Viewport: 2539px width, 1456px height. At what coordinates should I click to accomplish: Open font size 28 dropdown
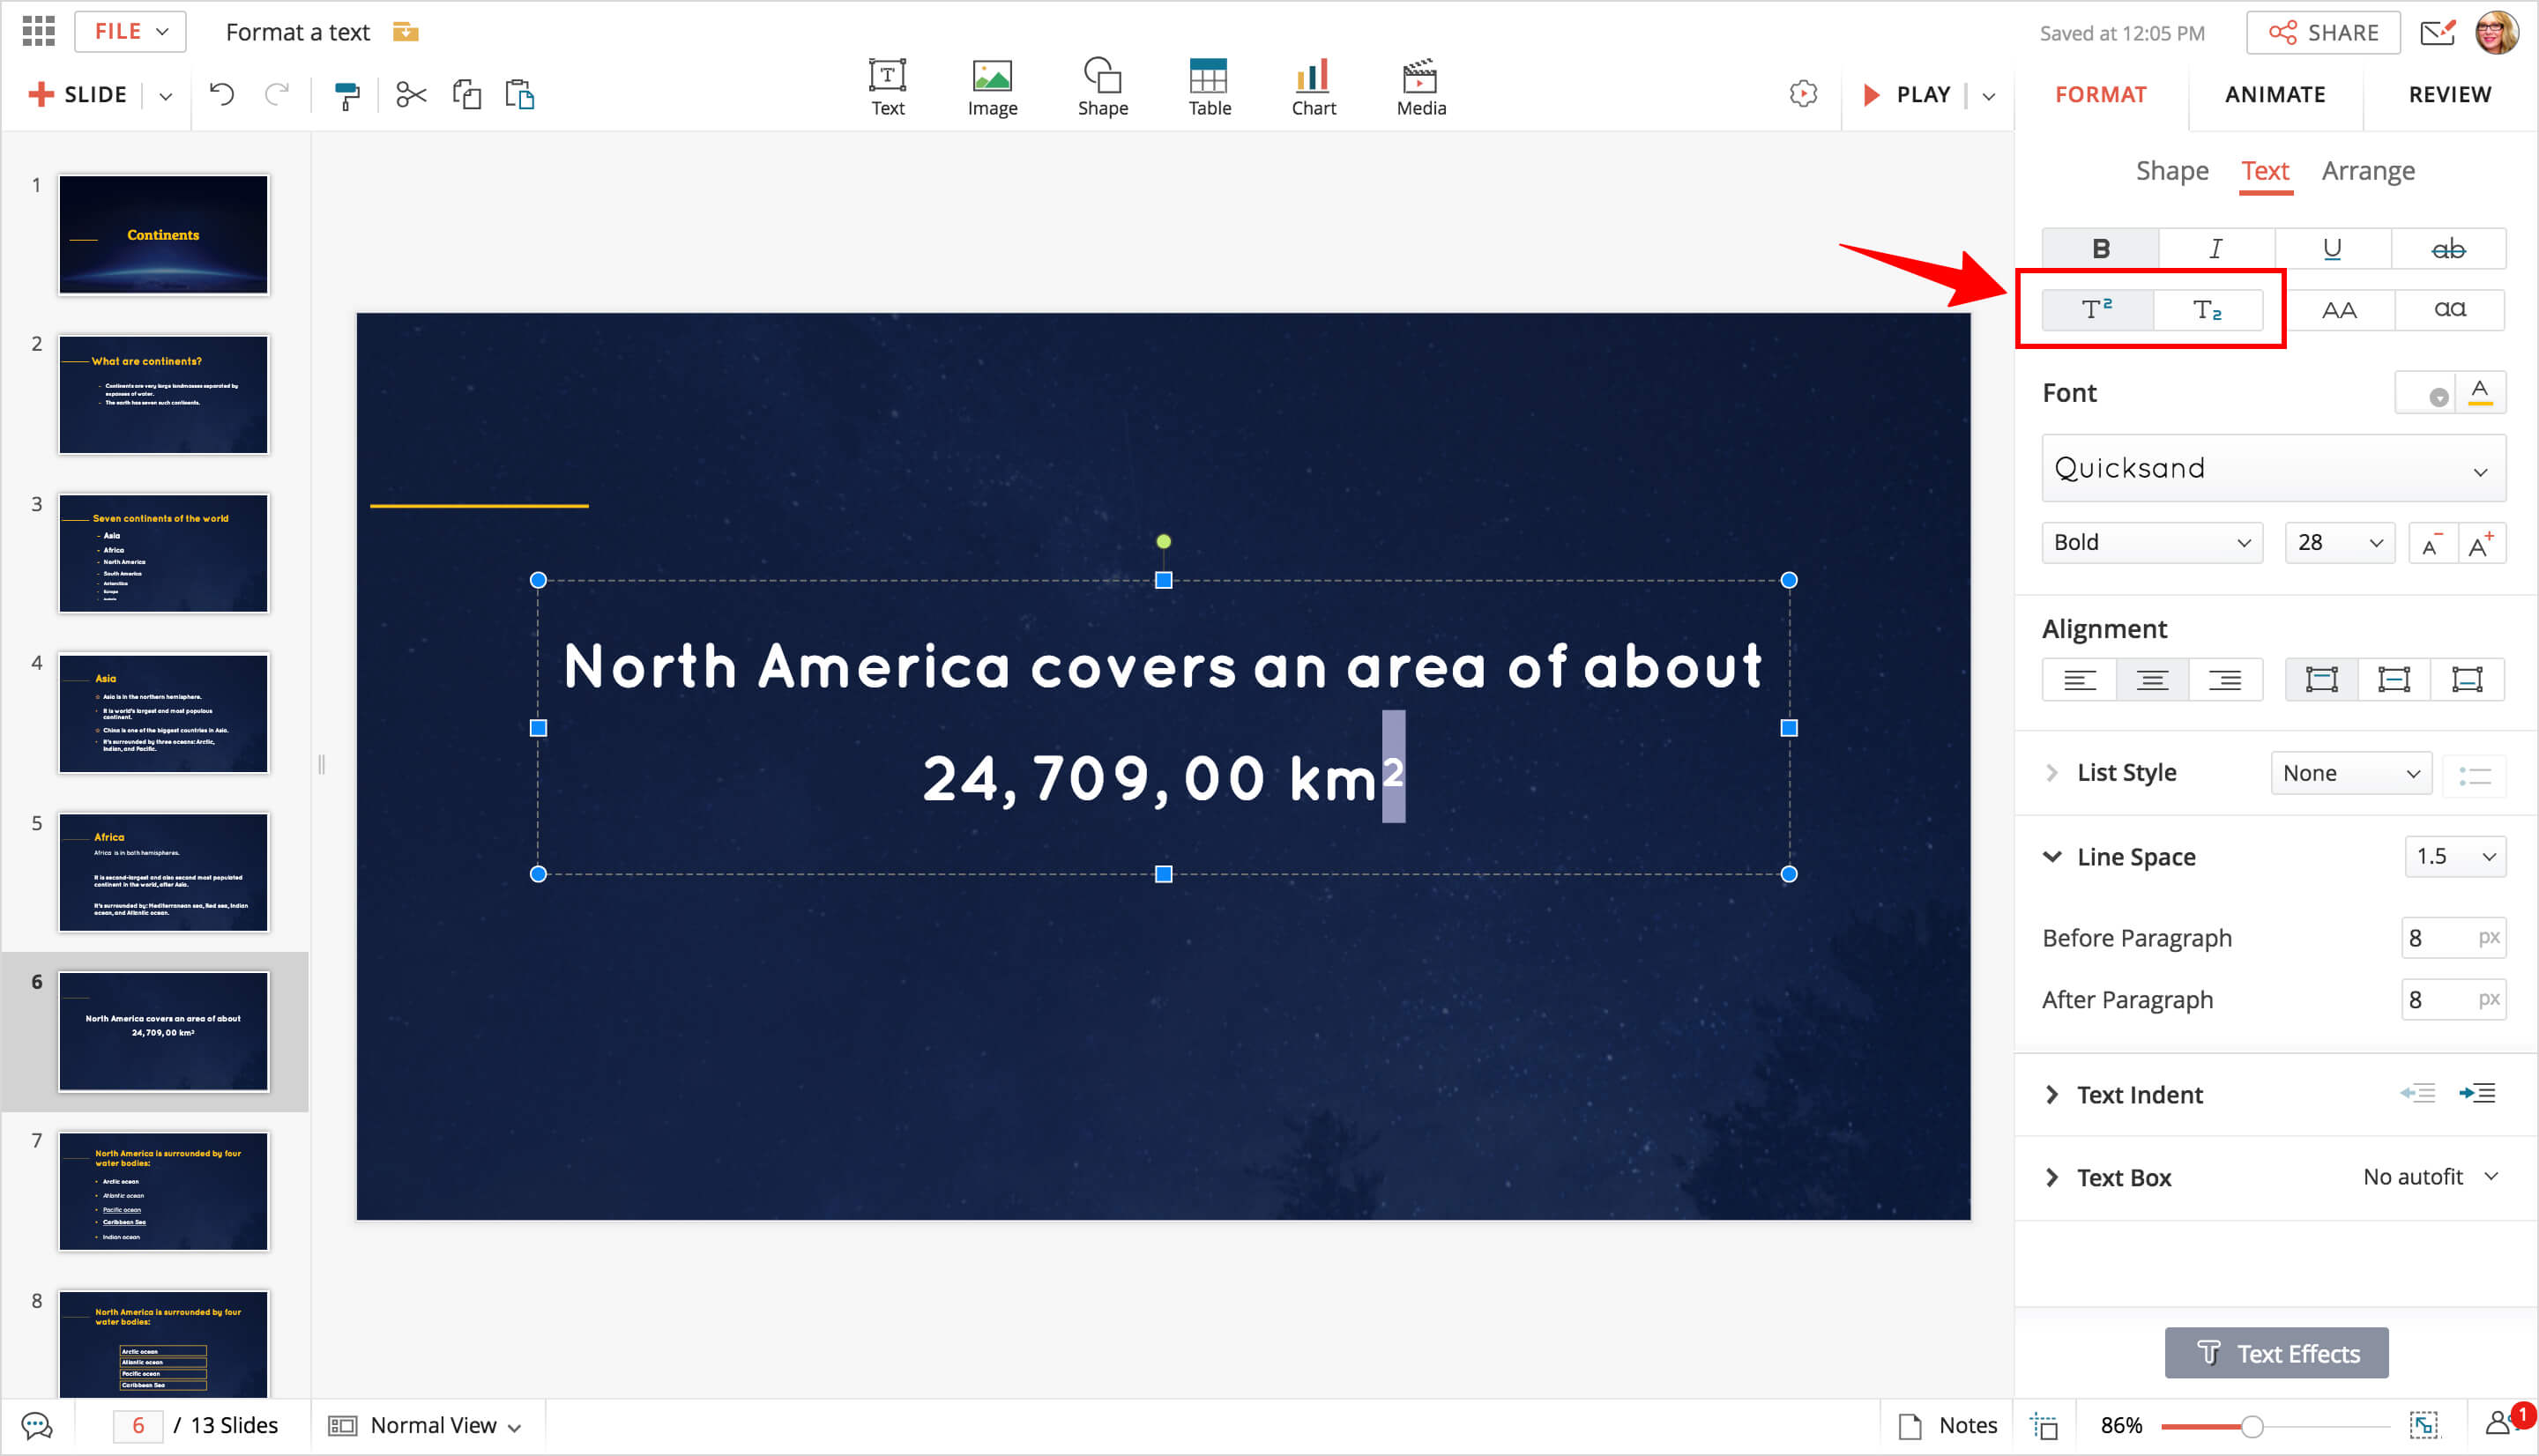coord(2338,542)
